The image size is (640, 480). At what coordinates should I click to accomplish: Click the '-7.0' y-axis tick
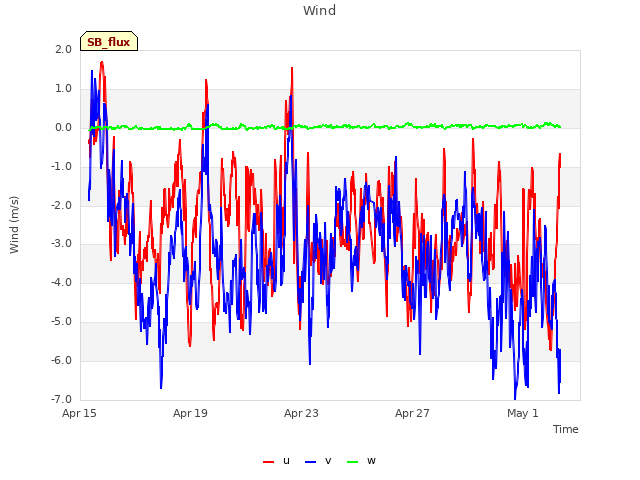(61, 399)
